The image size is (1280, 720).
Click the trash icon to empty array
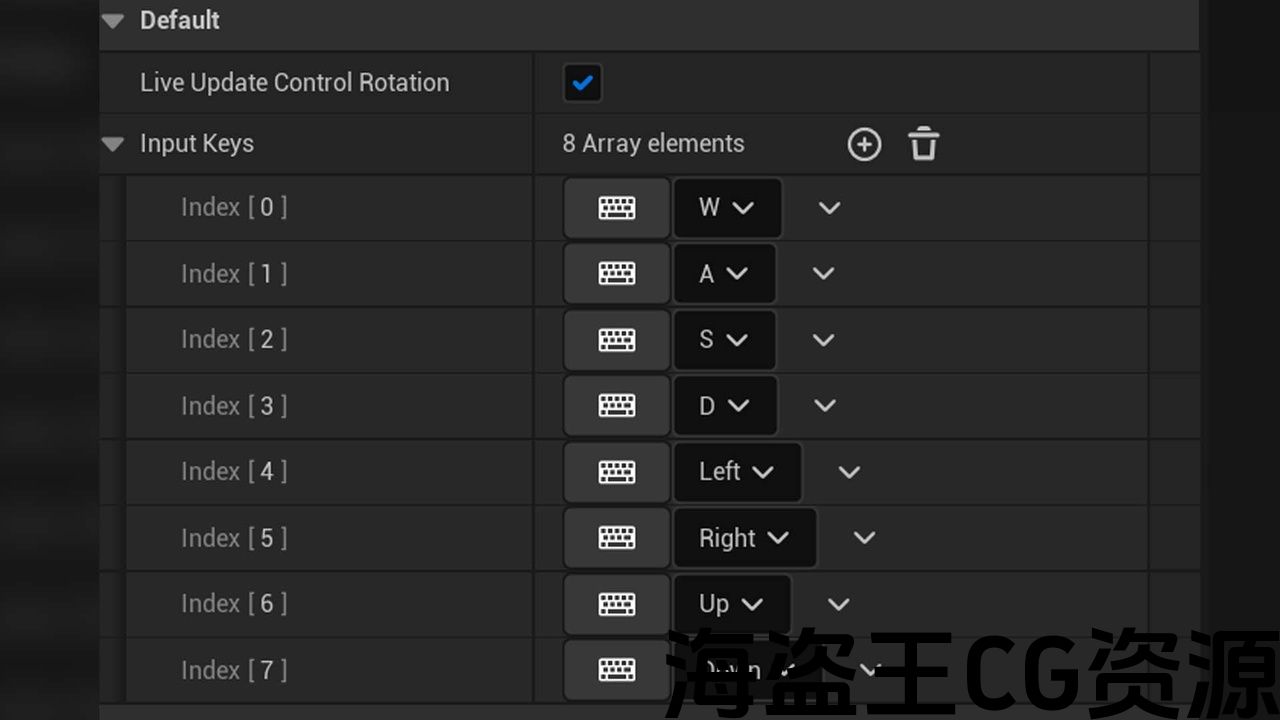tap(924, 144)
